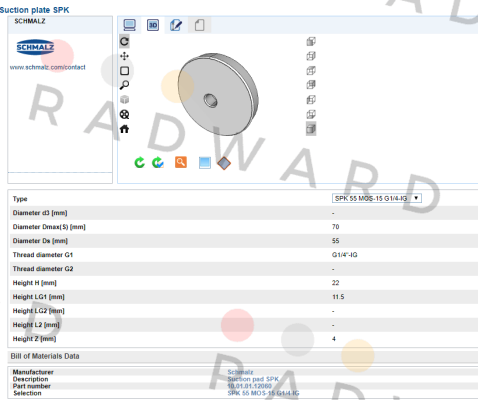Click the Height L2 [mm] row label
Image resolution: width=478 pixels, height=400 pixels.
36,325
